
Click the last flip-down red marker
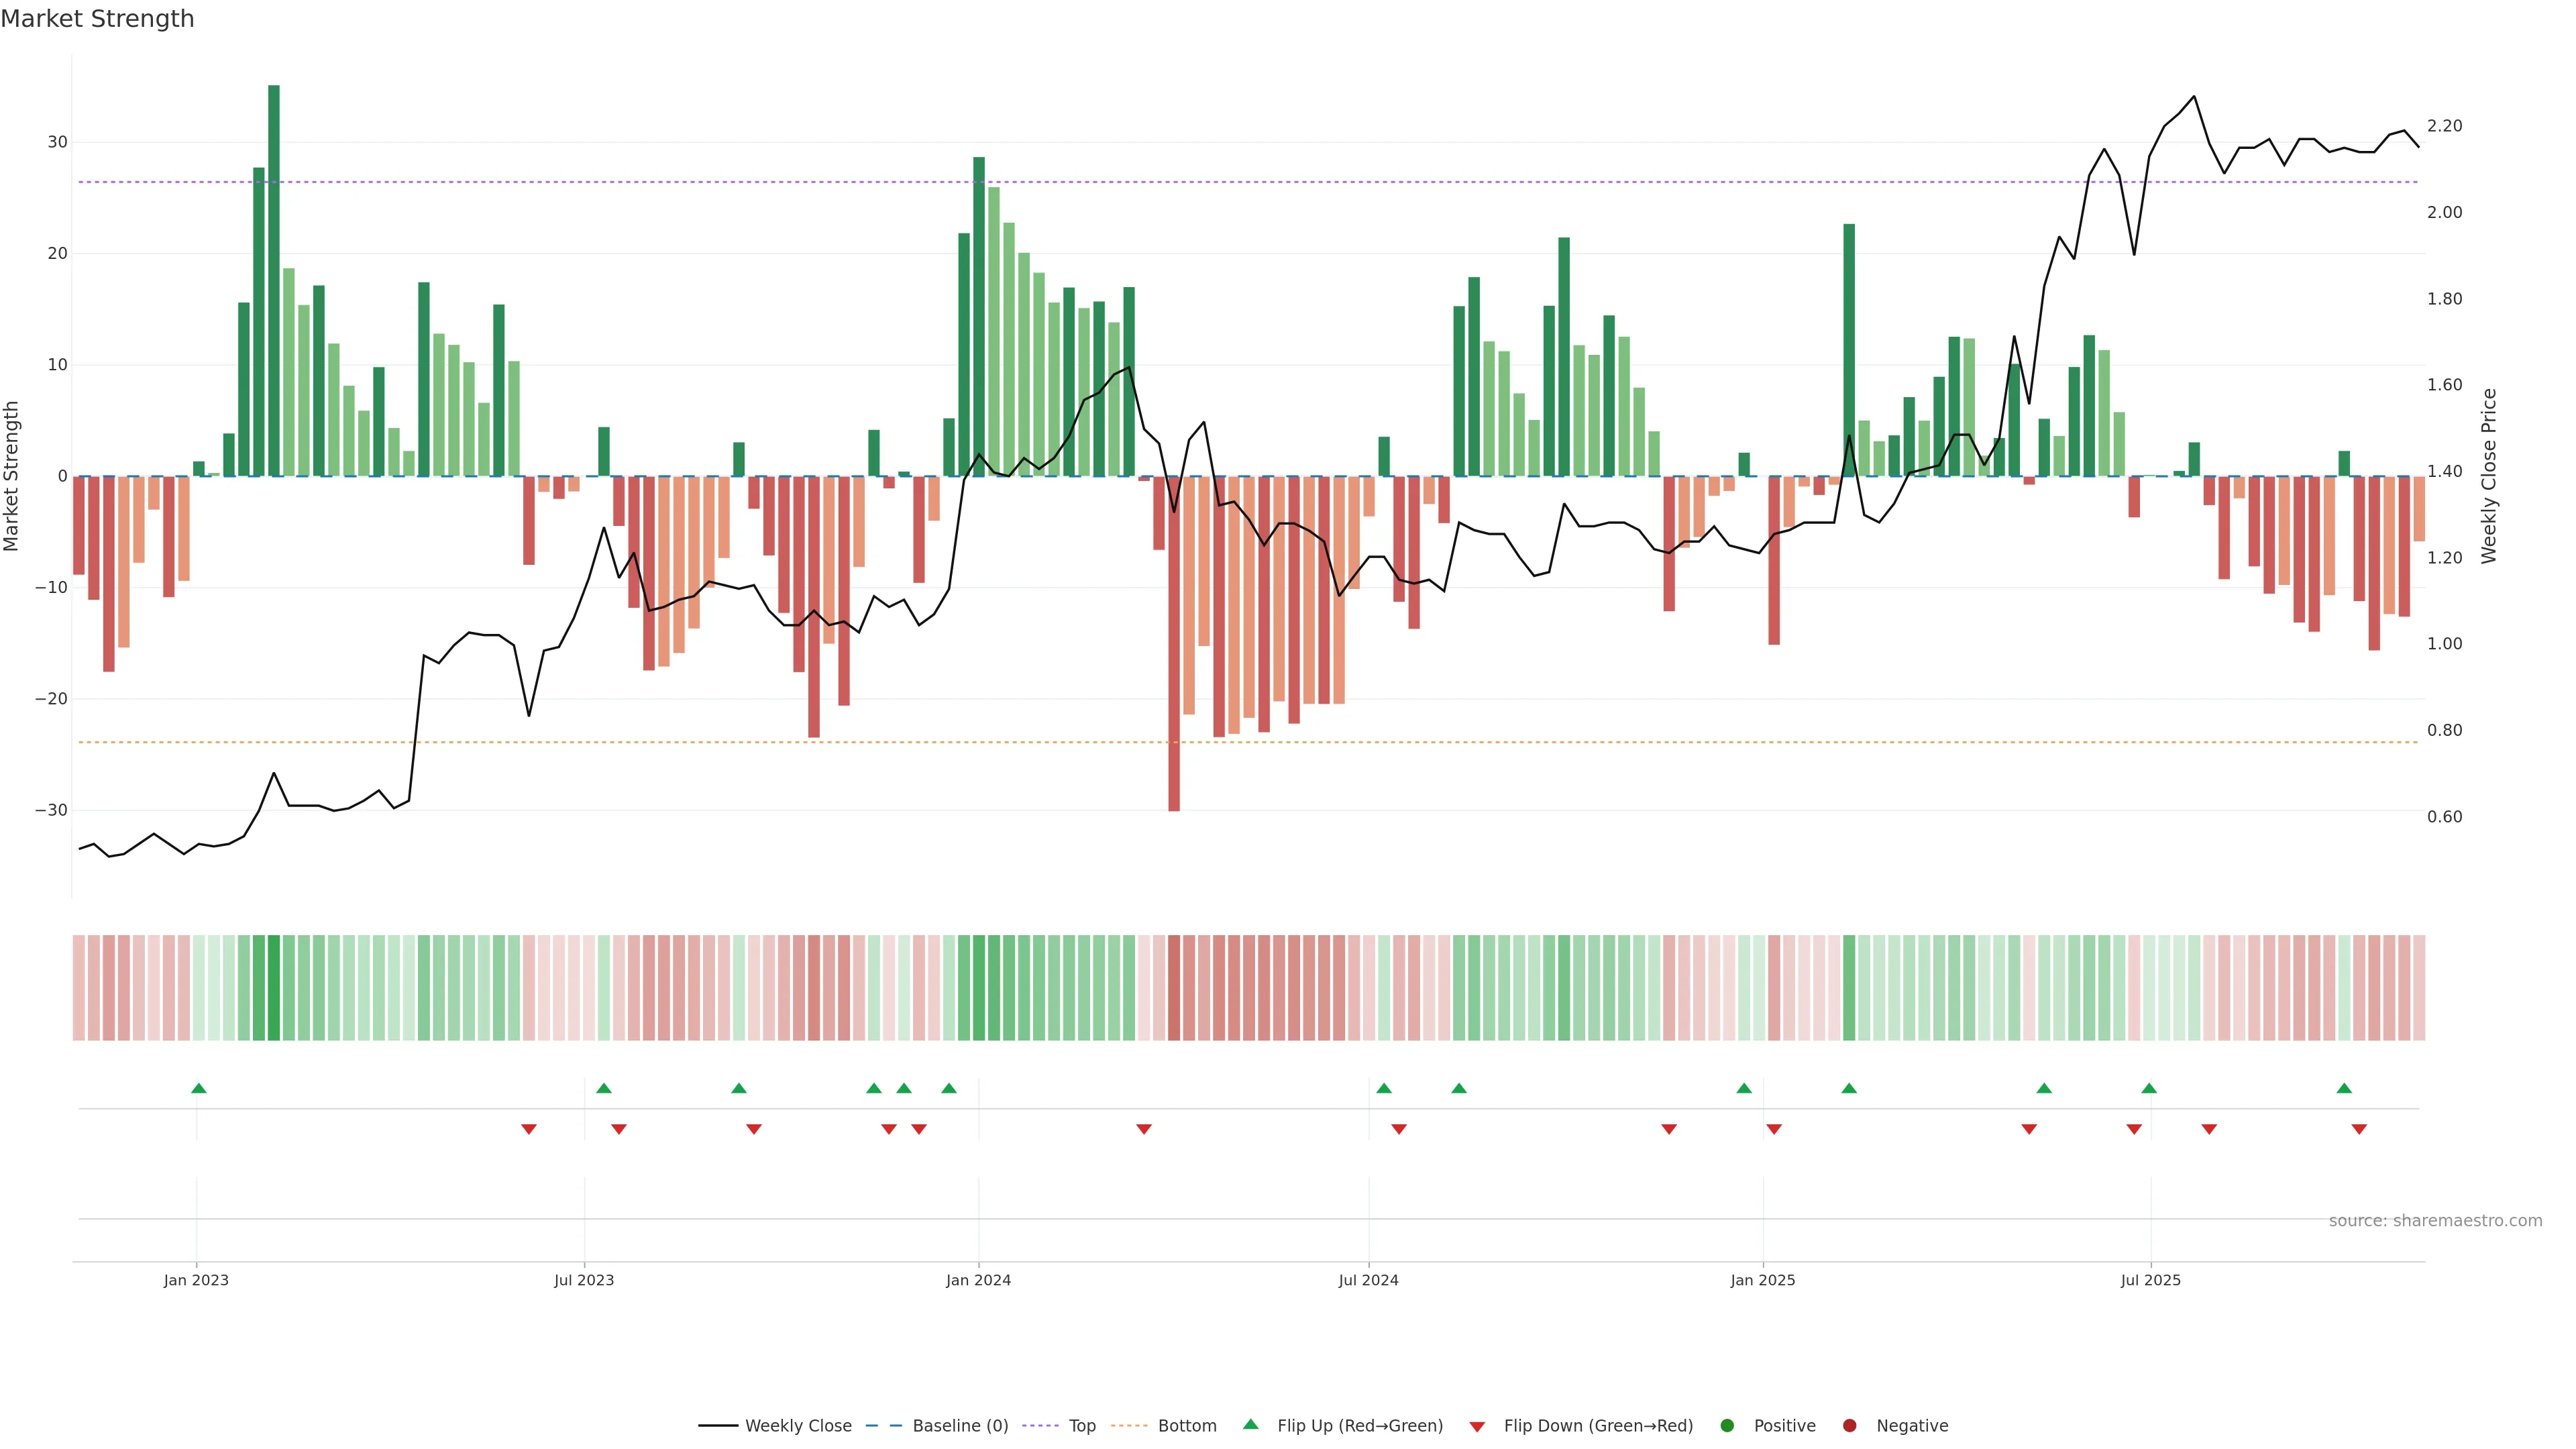click(x=2359, y=1129)
